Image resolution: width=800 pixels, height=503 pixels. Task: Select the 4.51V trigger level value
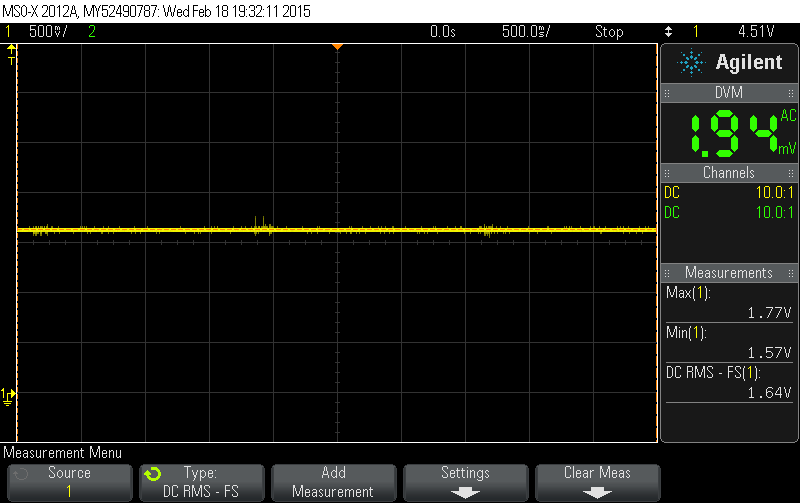coord(756,32)
